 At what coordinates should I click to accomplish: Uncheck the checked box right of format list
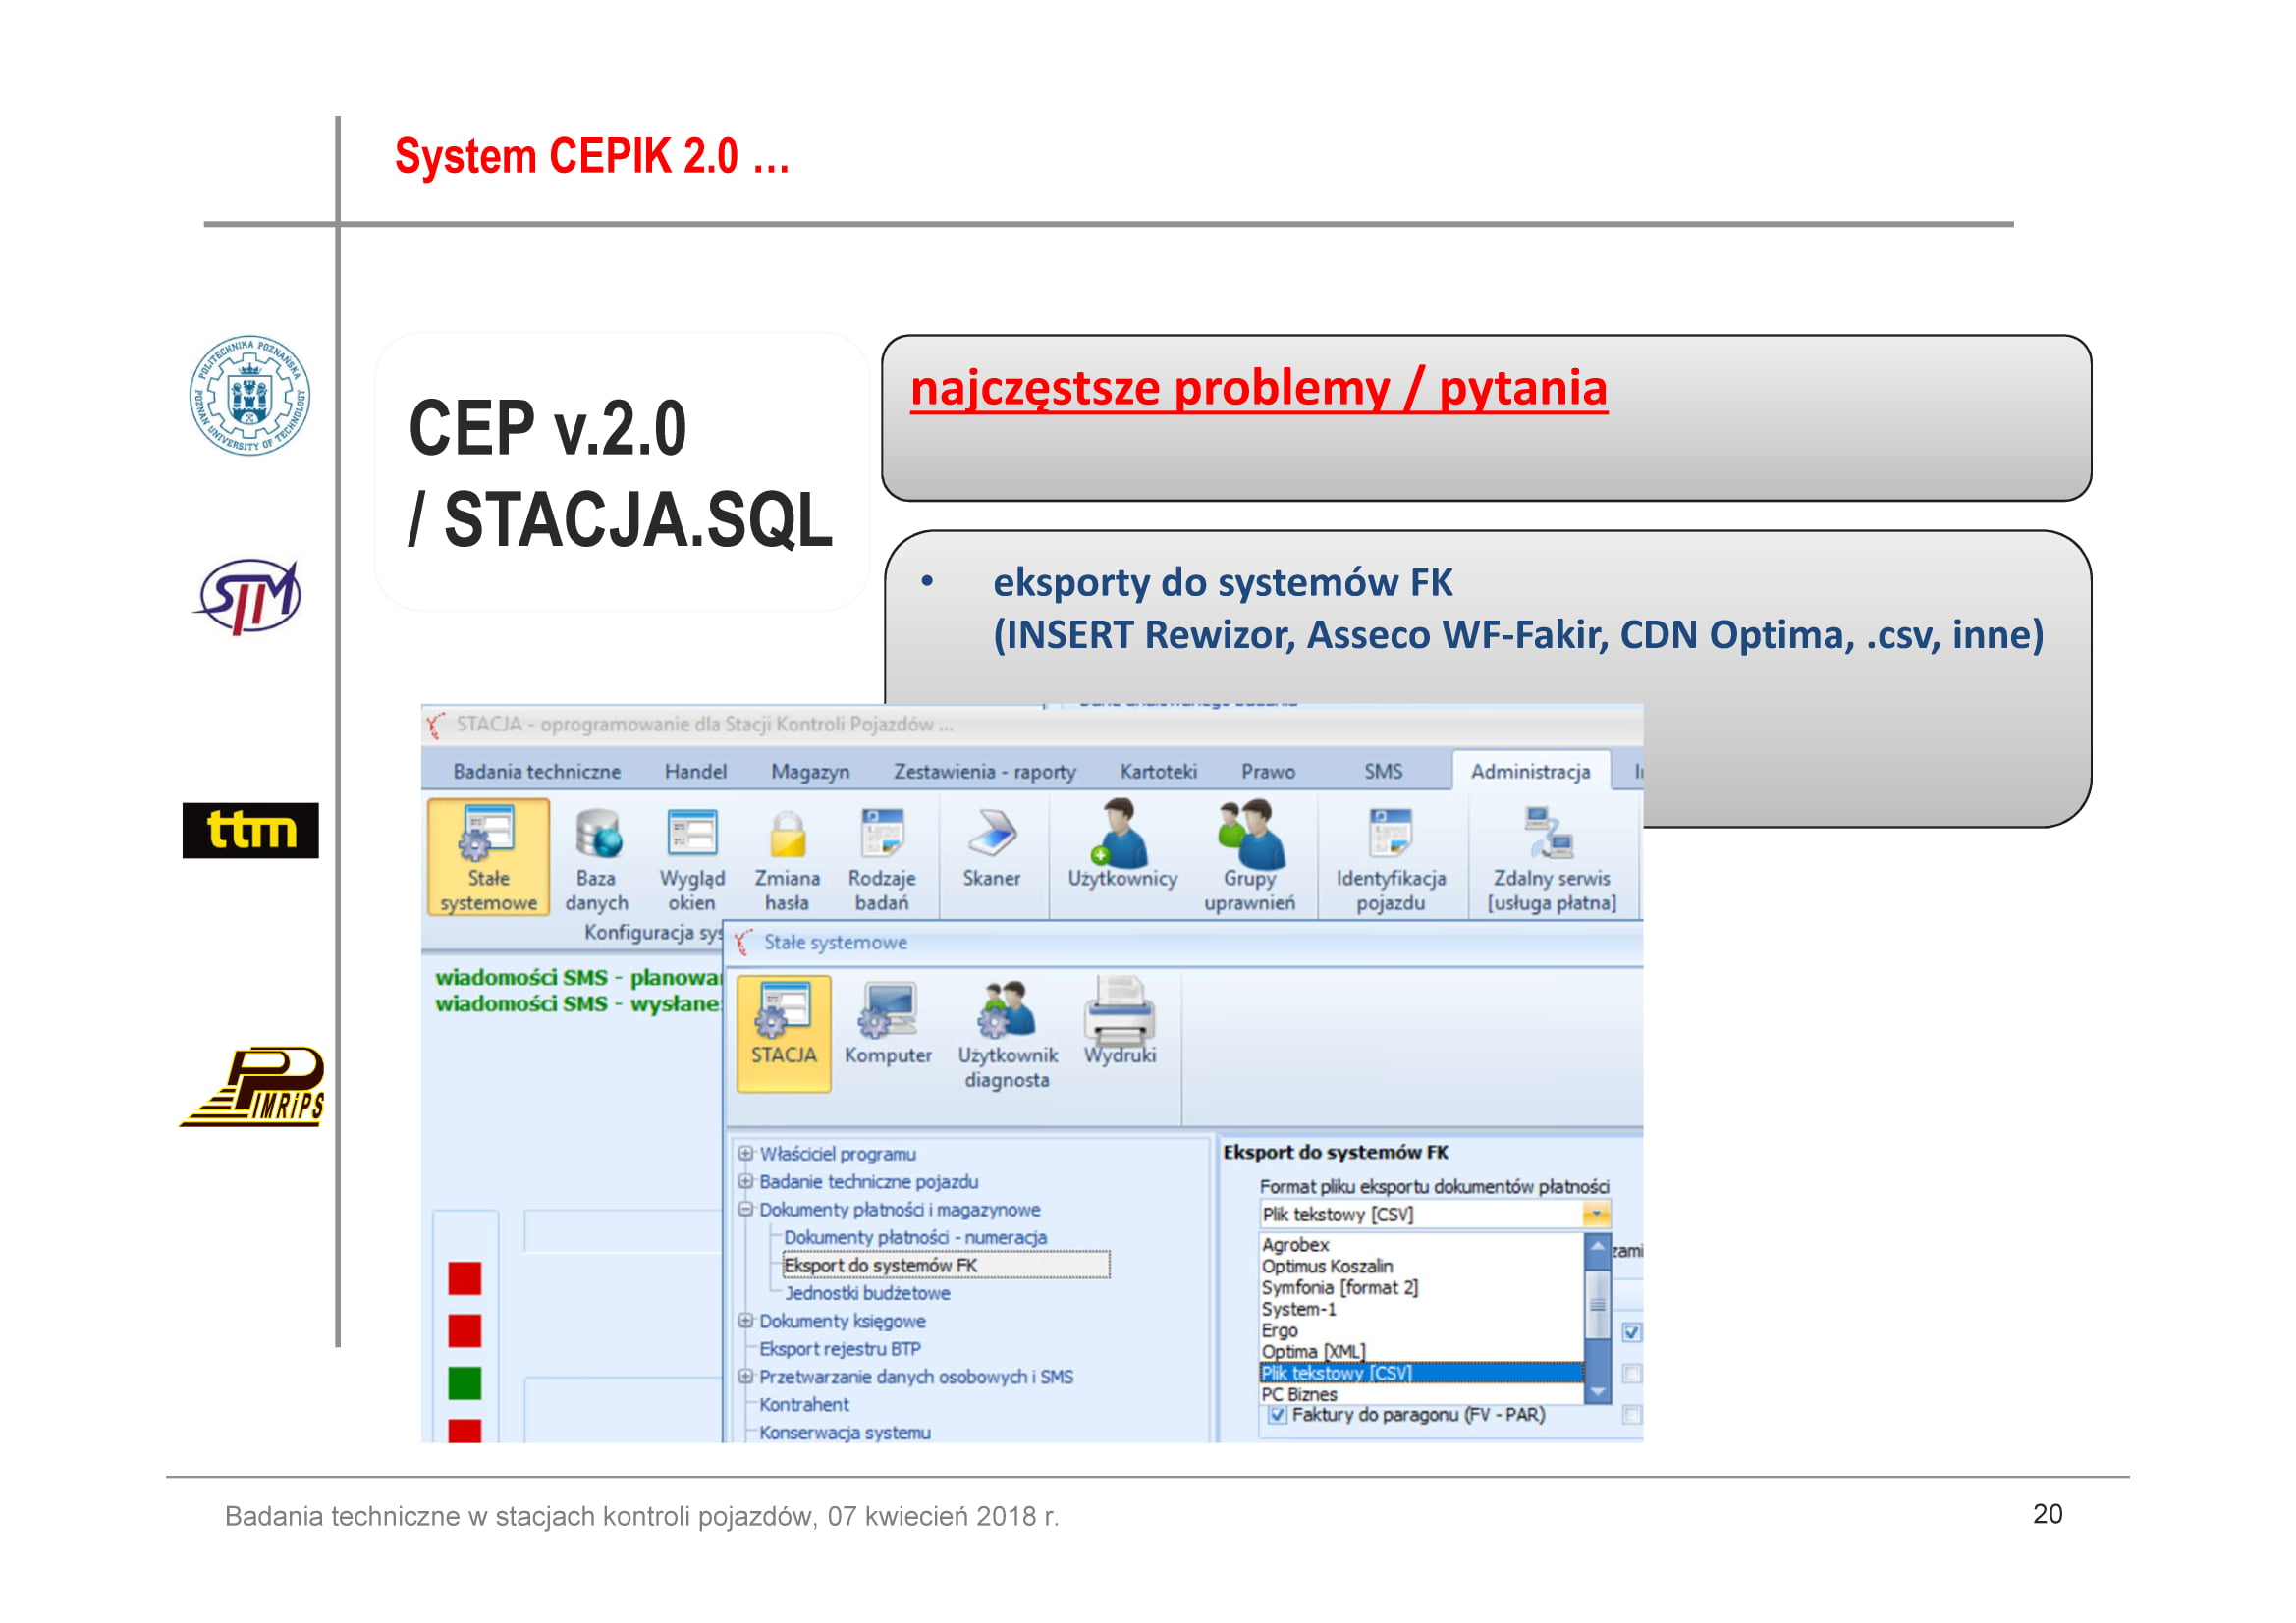coord(1632,1333)
